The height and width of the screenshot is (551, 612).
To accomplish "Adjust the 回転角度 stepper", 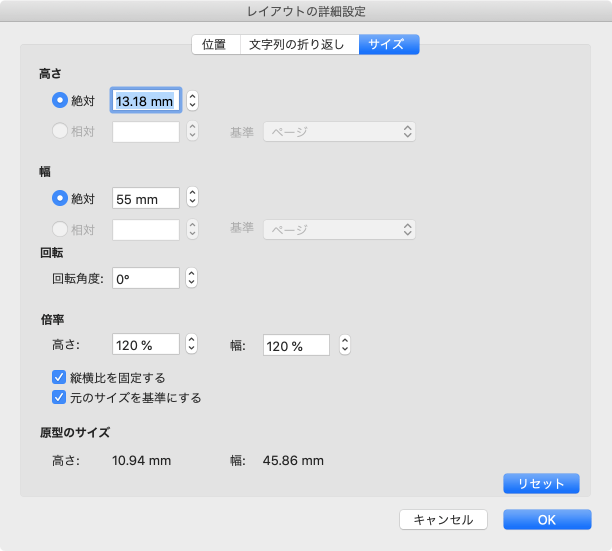I will pos(193,279).
